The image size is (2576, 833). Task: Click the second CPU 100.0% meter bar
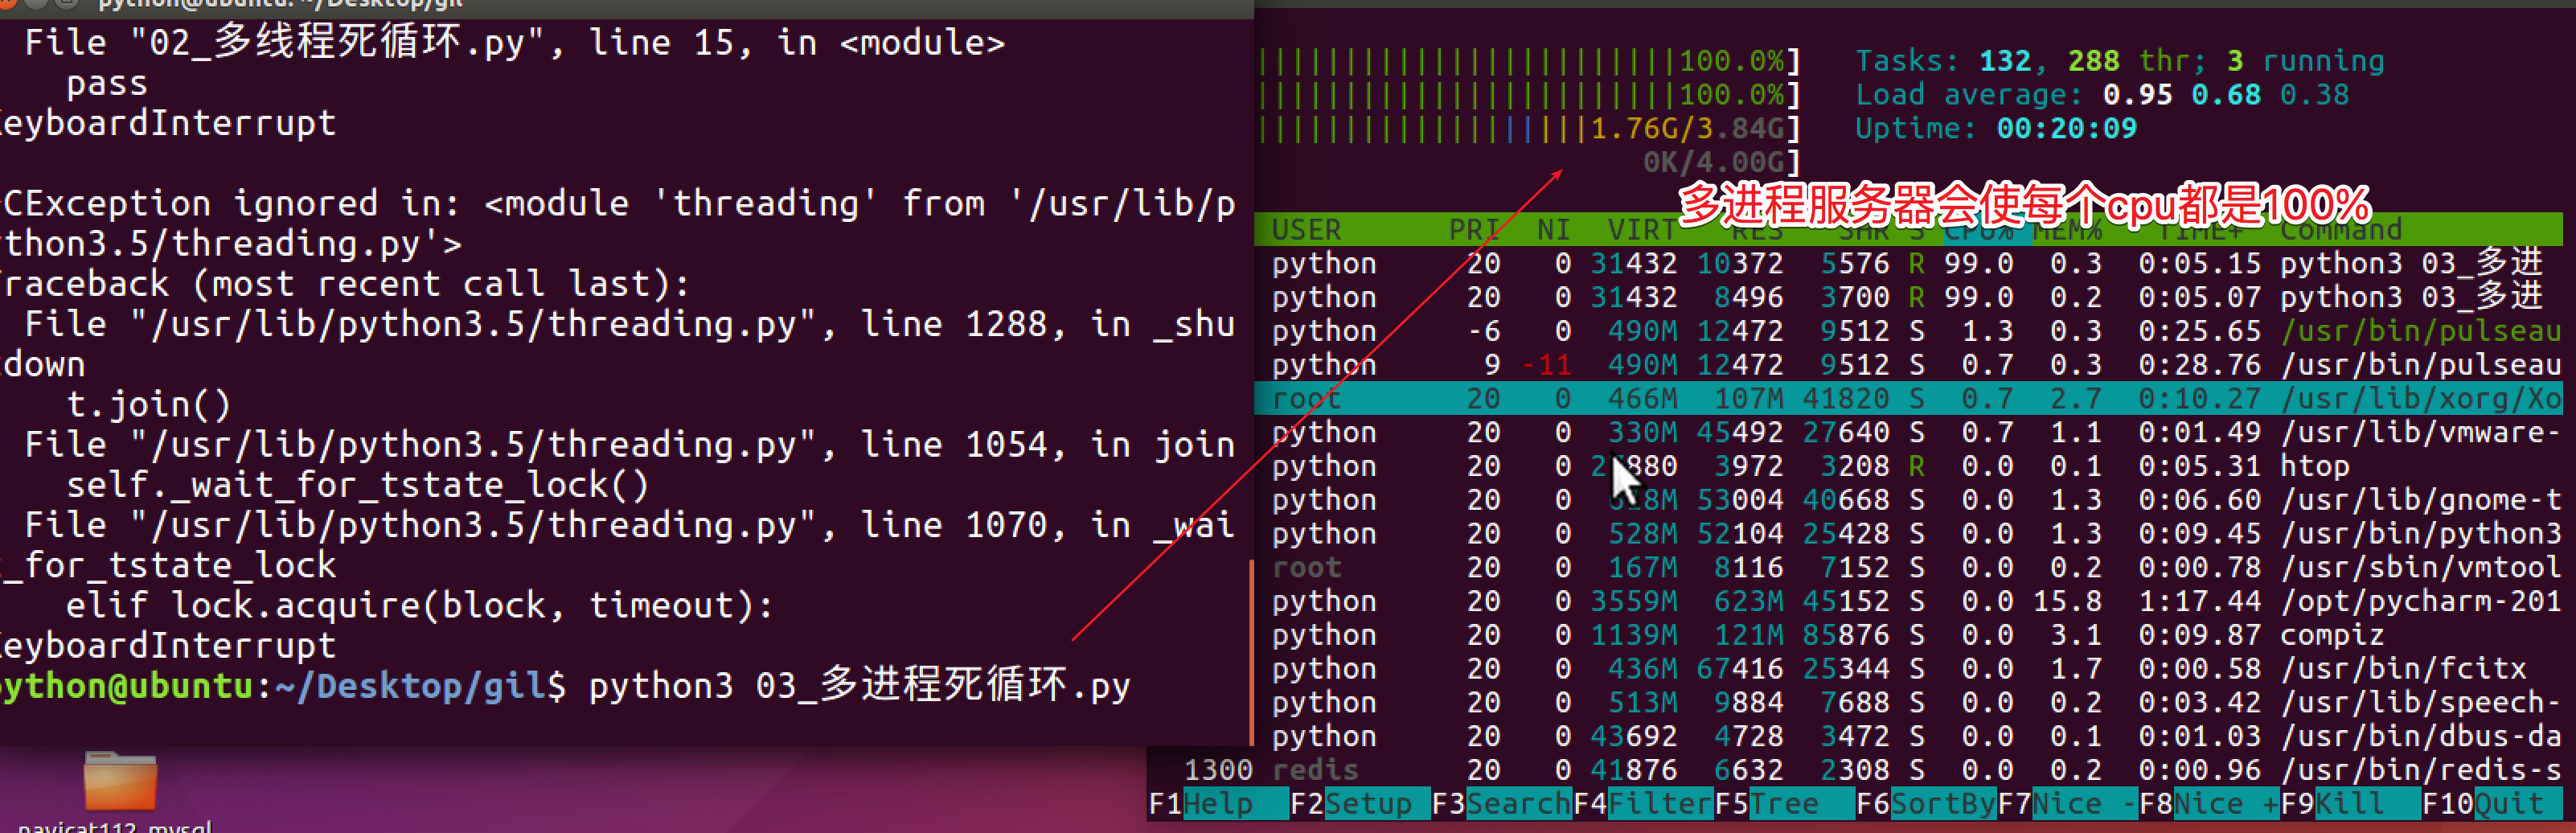1529,96
